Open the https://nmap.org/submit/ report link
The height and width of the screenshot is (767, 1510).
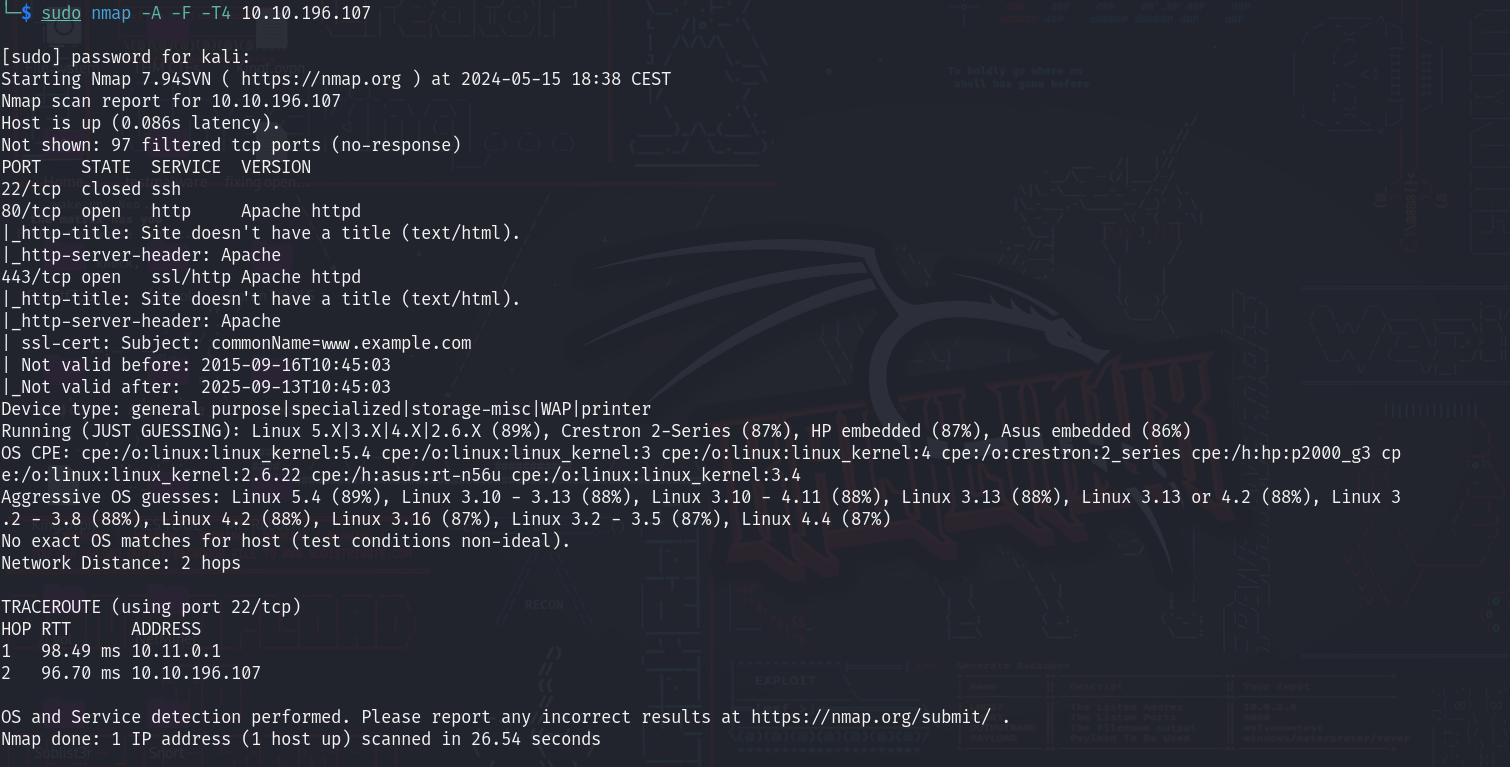871,717
